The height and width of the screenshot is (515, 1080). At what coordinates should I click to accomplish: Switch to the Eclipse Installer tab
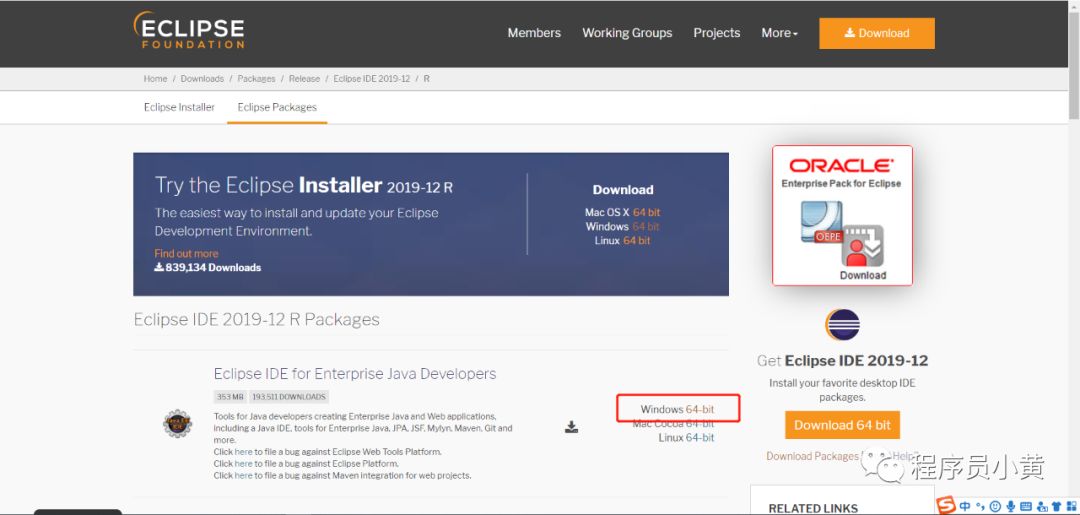(179, 107)
